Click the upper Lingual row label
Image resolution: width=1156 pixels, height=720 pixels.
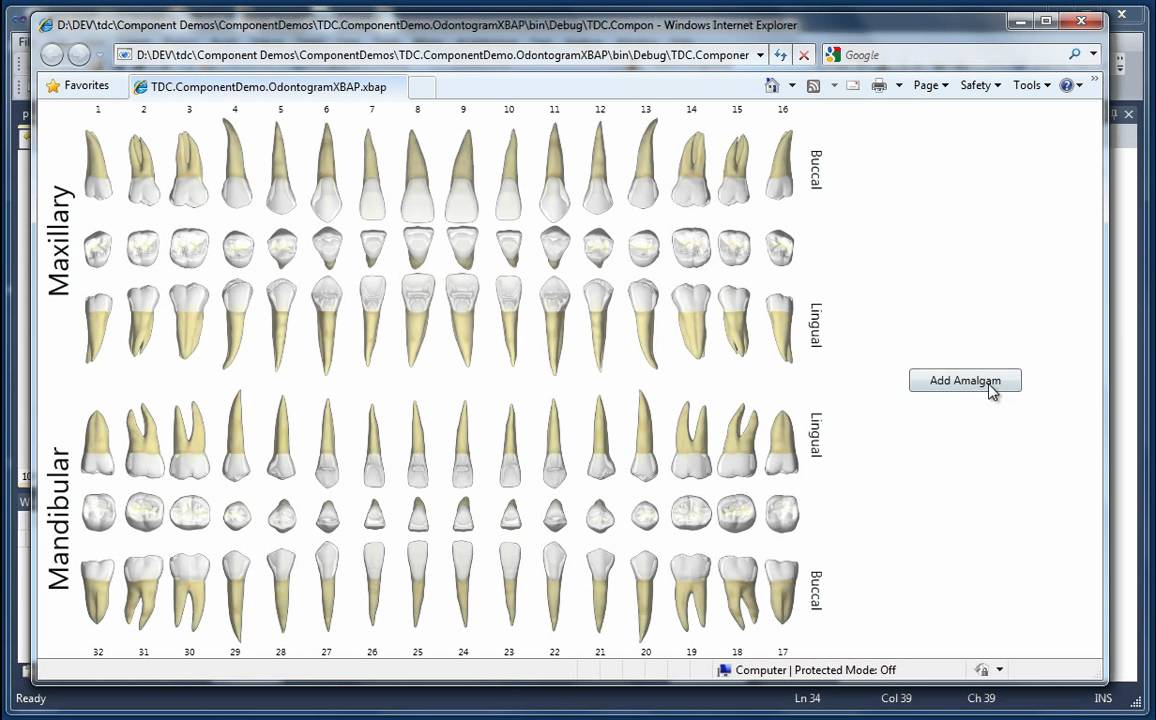(815, 325)
